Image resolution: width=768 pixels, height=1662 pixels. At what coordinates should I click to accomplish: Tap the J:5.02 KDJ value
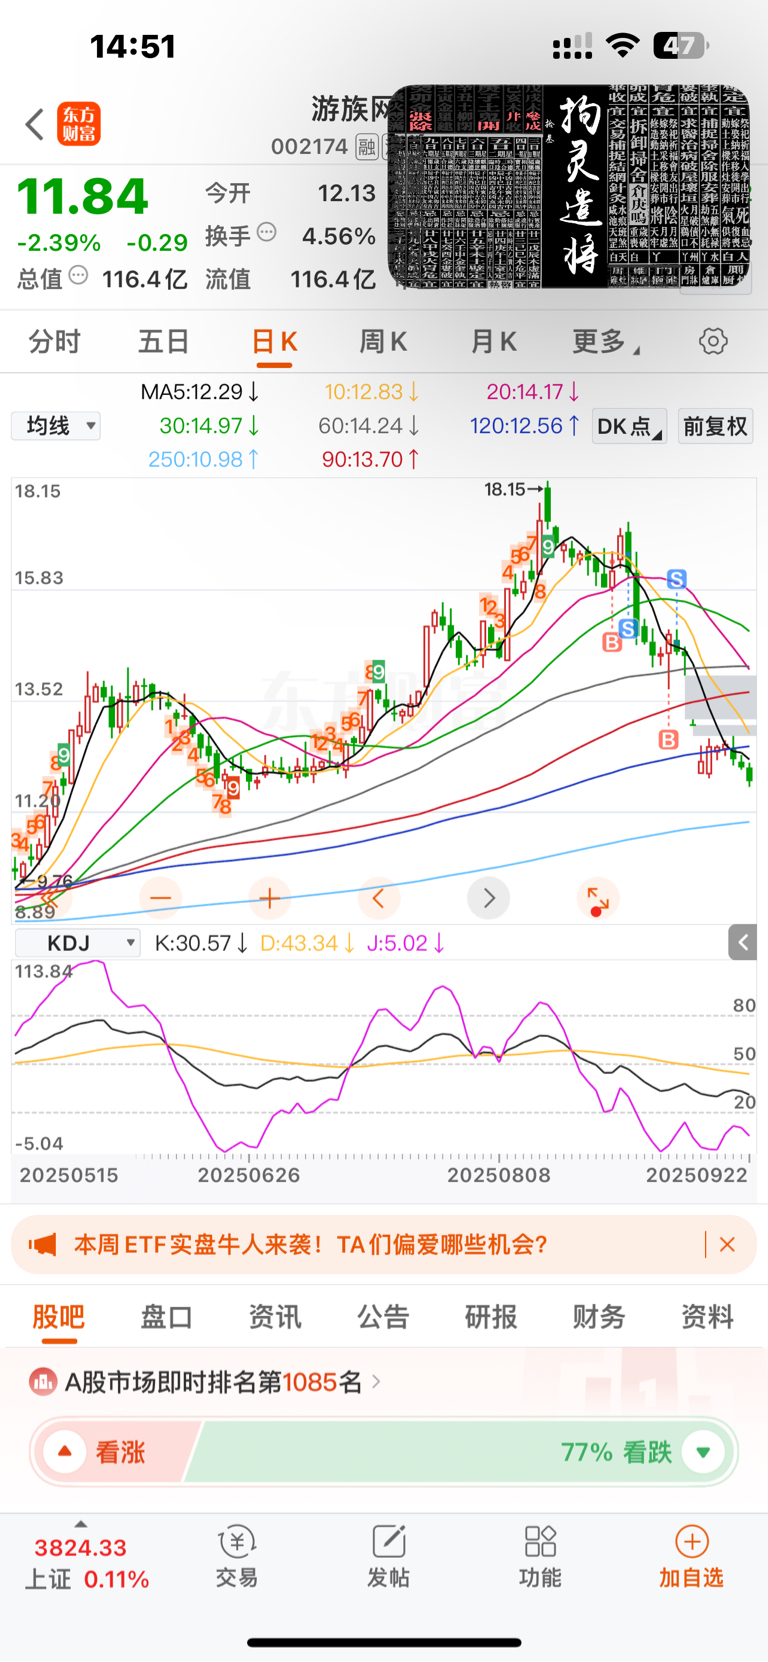(405, 943)
